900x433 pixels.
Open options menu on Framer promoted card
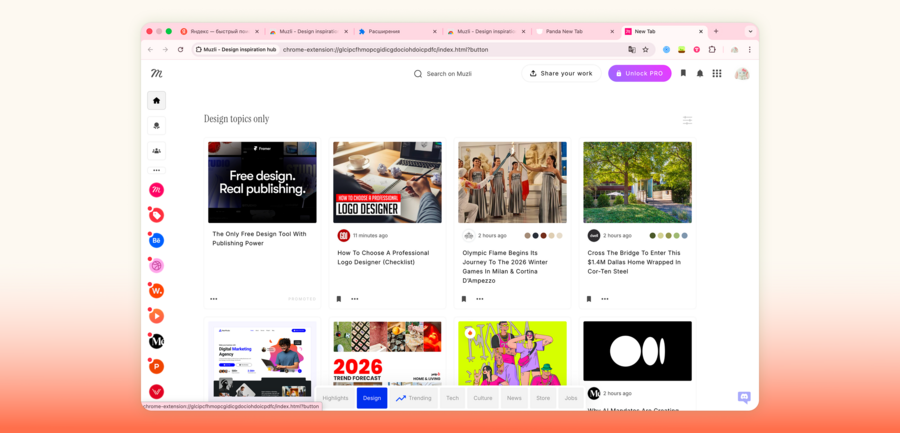tap(214, 298)
